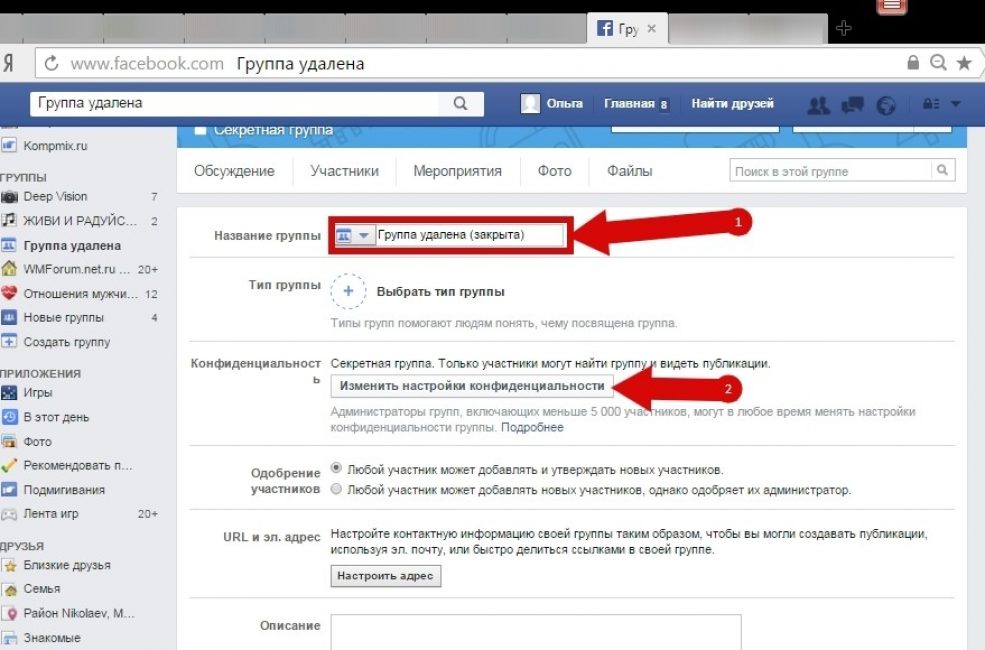Click the browser reload icon
The width and height of the screenshot is (985, 650).
click(x=52, y=63)
